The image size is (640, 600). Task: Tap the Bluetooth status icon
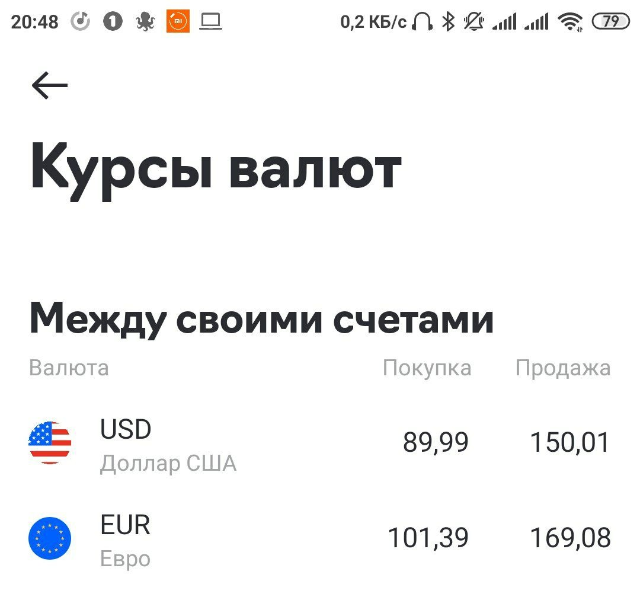pos(449,21)
